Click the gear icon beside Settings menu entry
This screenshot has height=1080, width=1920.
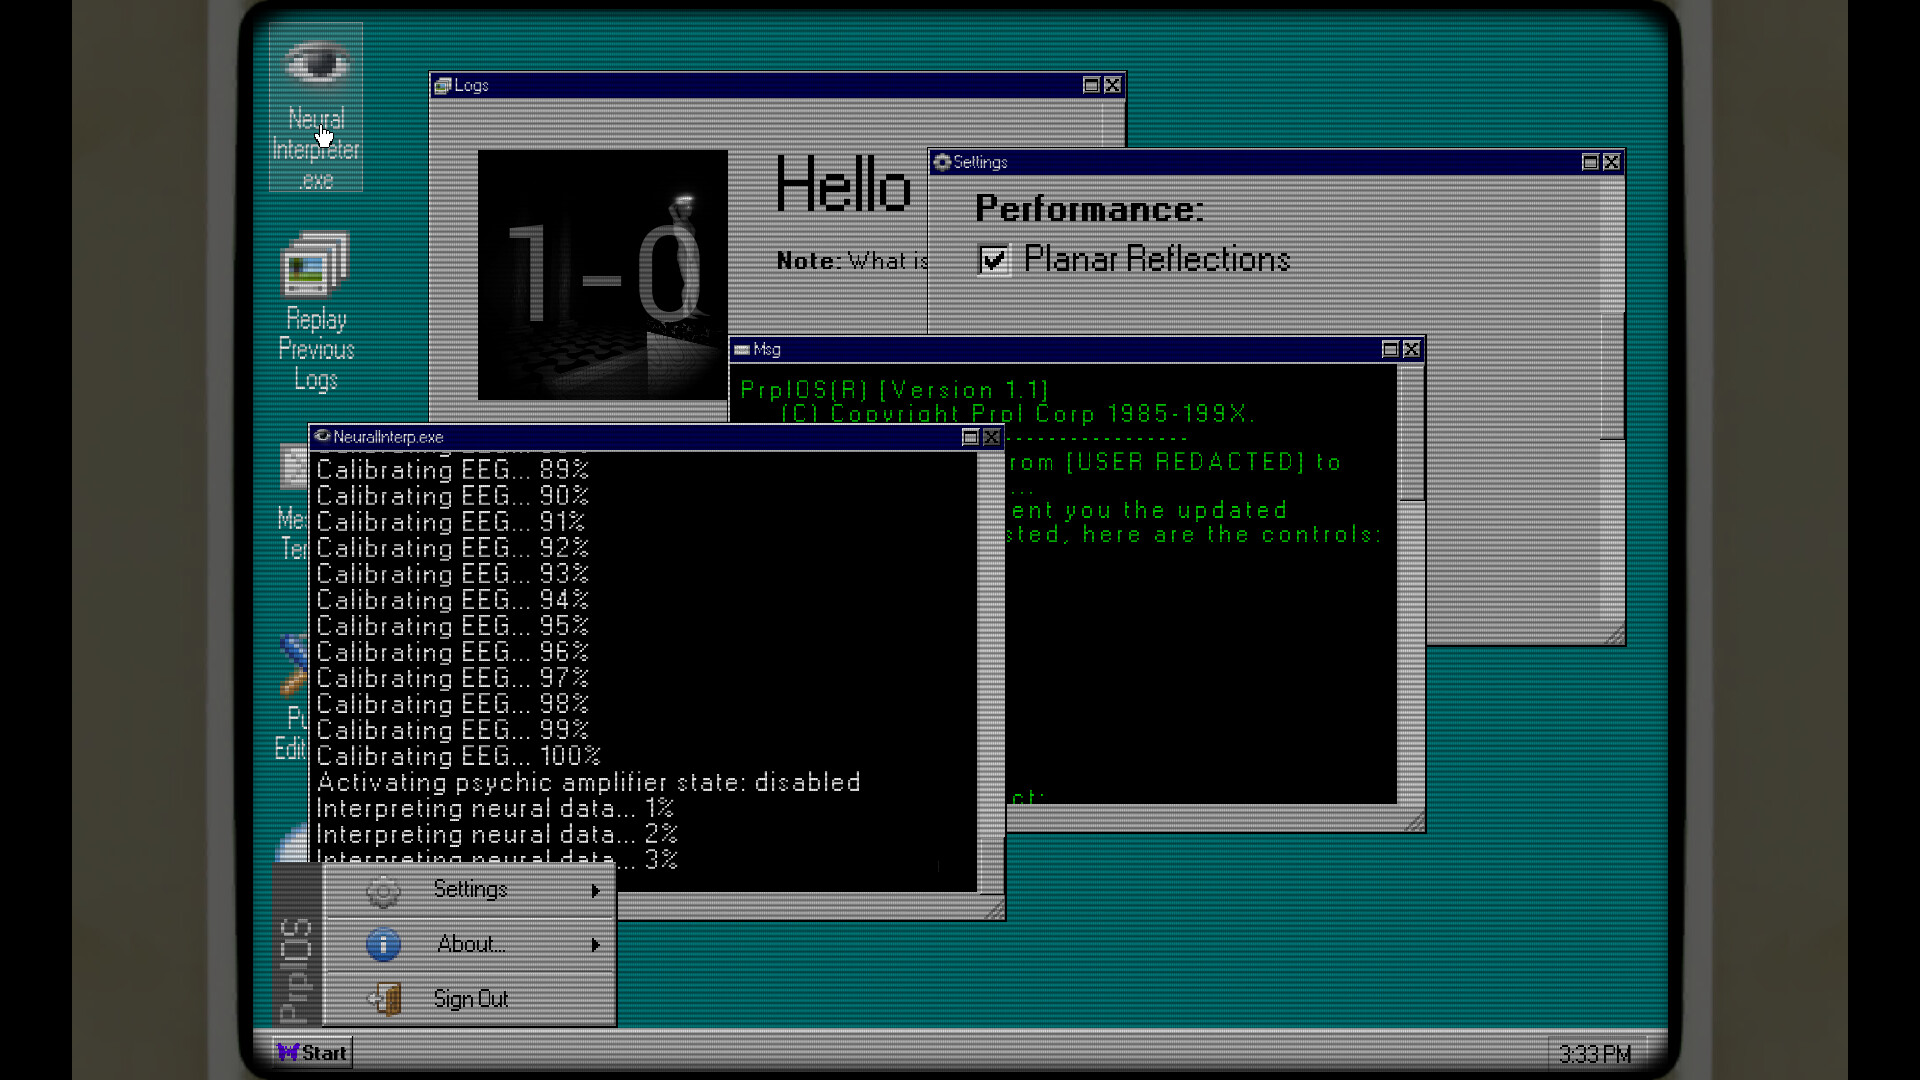click(x=383, y=890)
